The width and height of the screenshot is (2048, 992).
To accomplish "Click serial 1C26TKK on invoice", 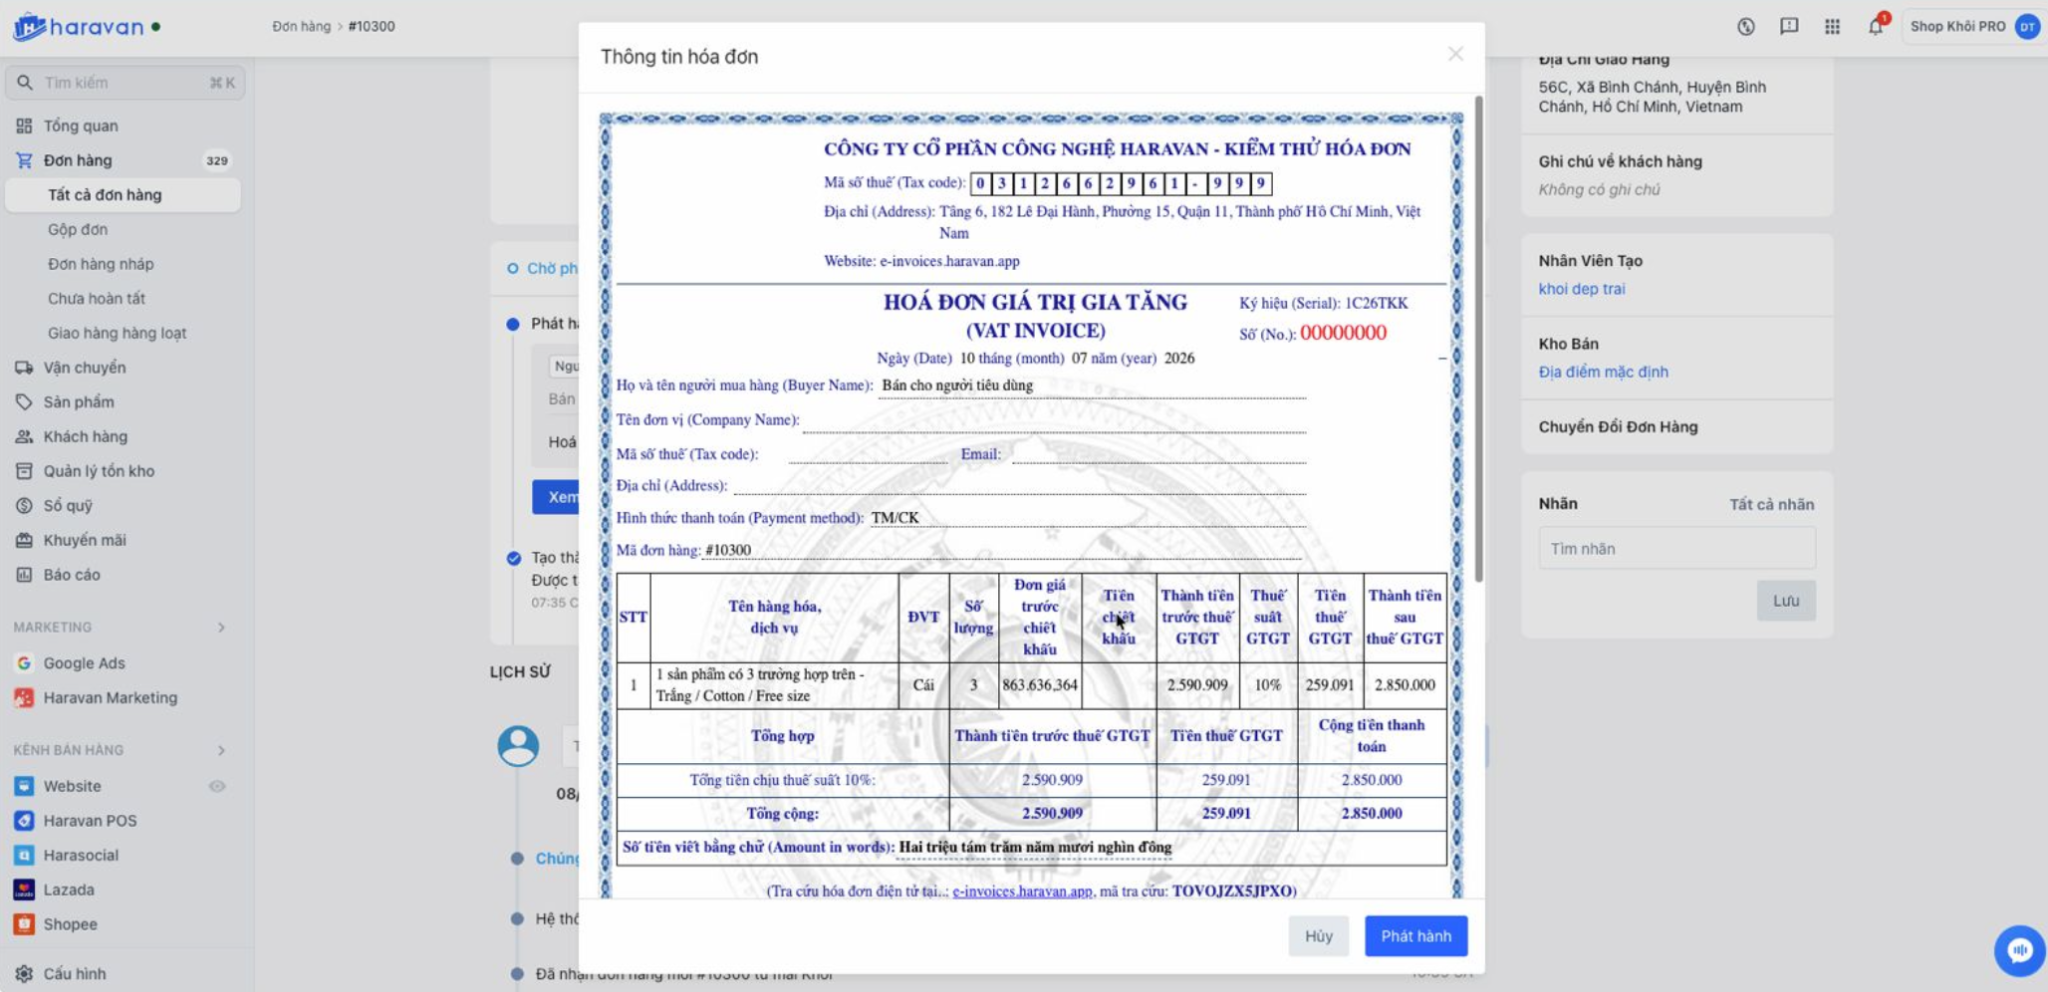I will pyautogui.click(x=1376, y=303).
